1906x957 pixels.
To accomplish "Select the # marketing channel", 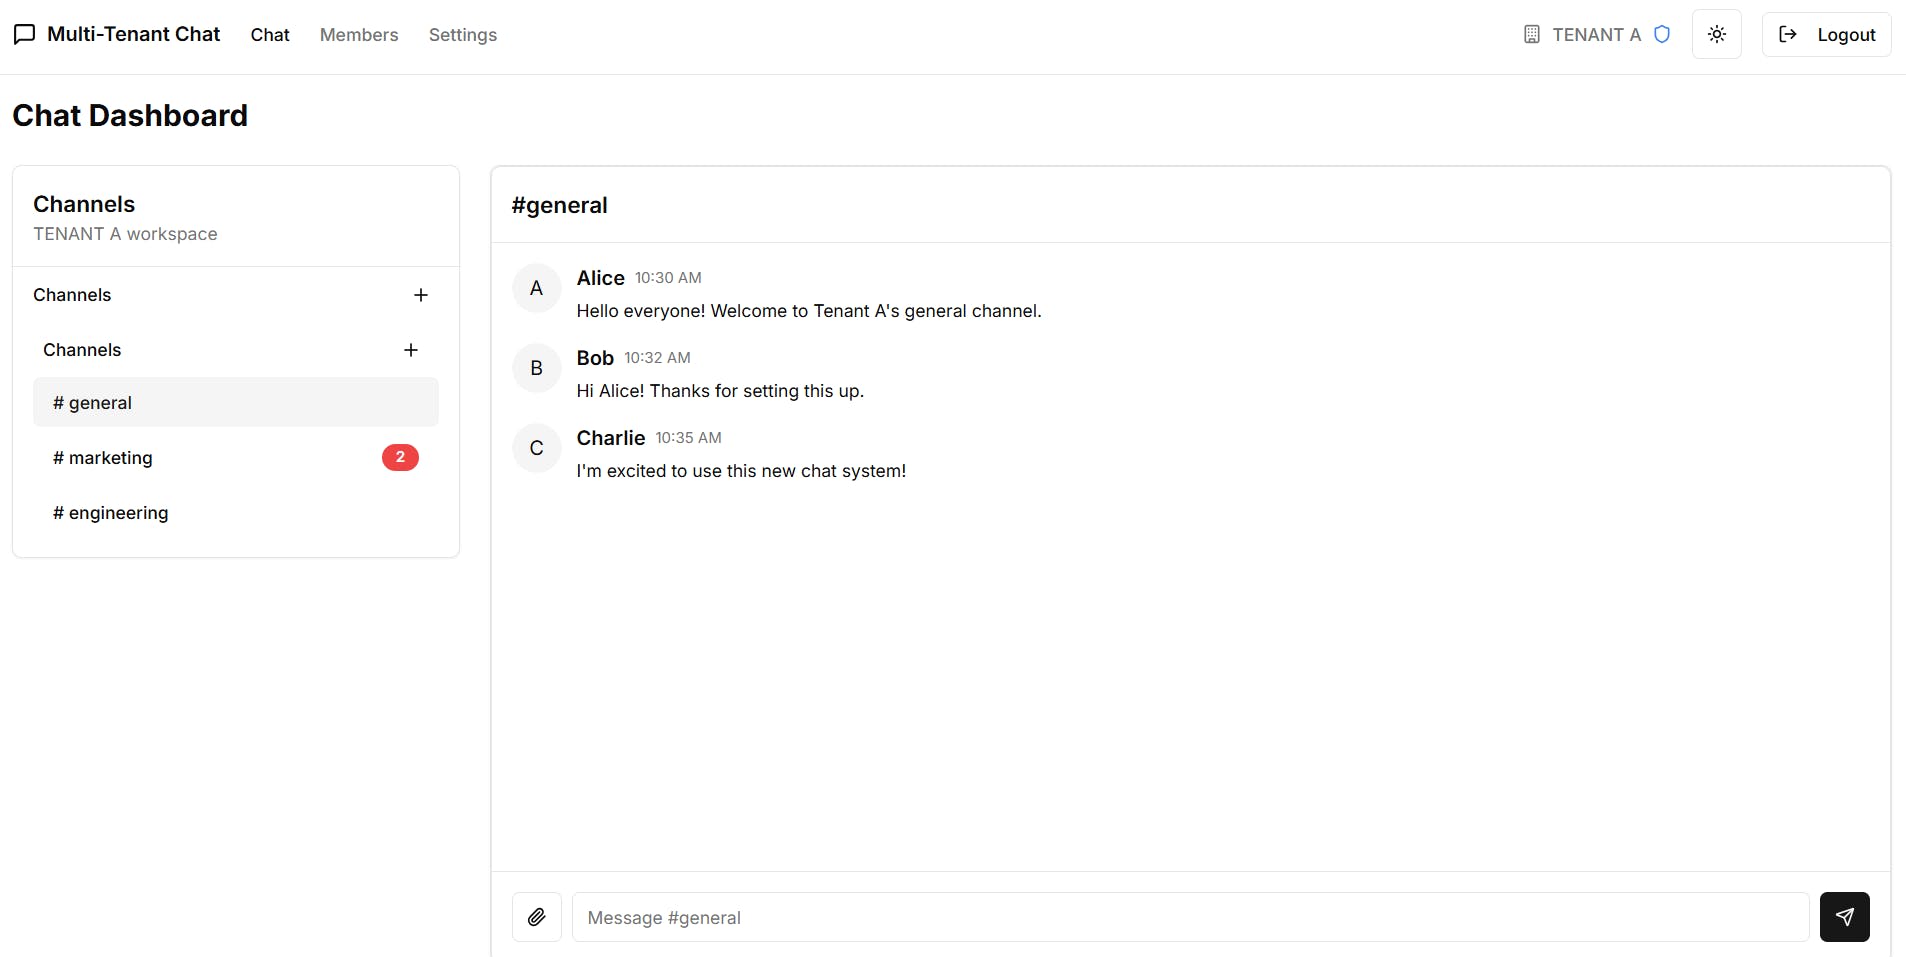I will coord(103,458).
